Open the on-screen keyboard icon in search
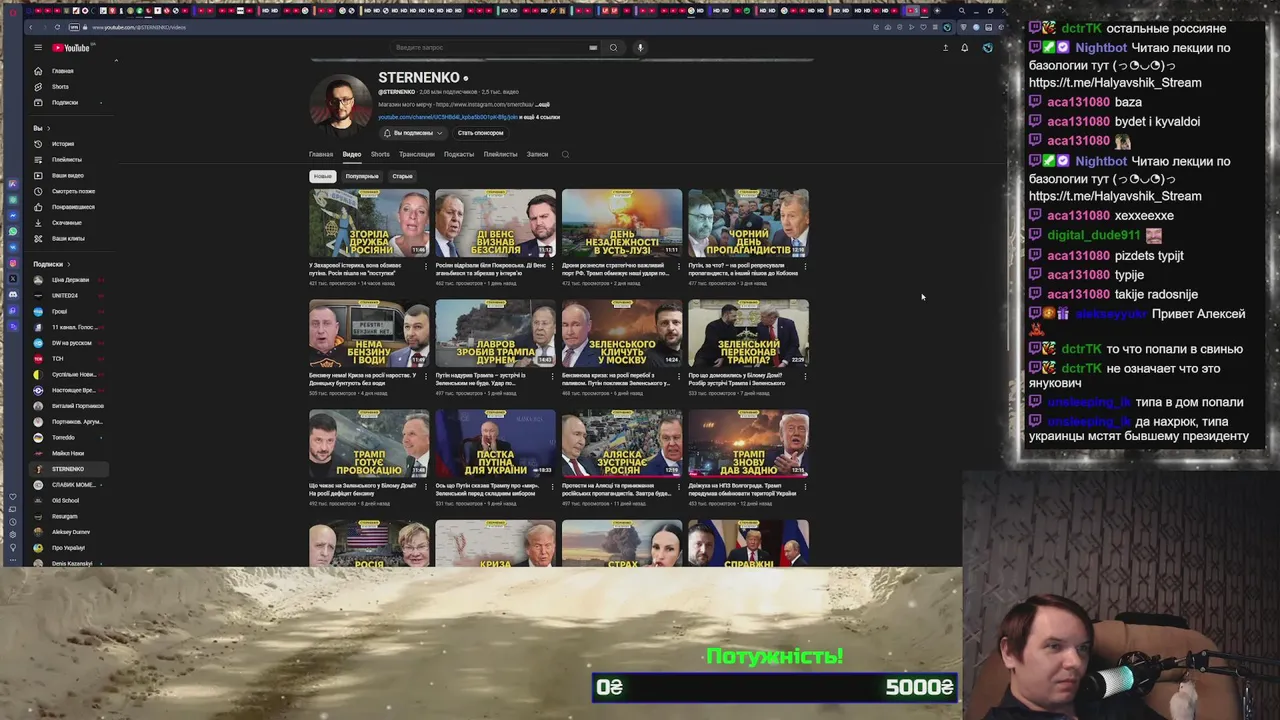 593,48
